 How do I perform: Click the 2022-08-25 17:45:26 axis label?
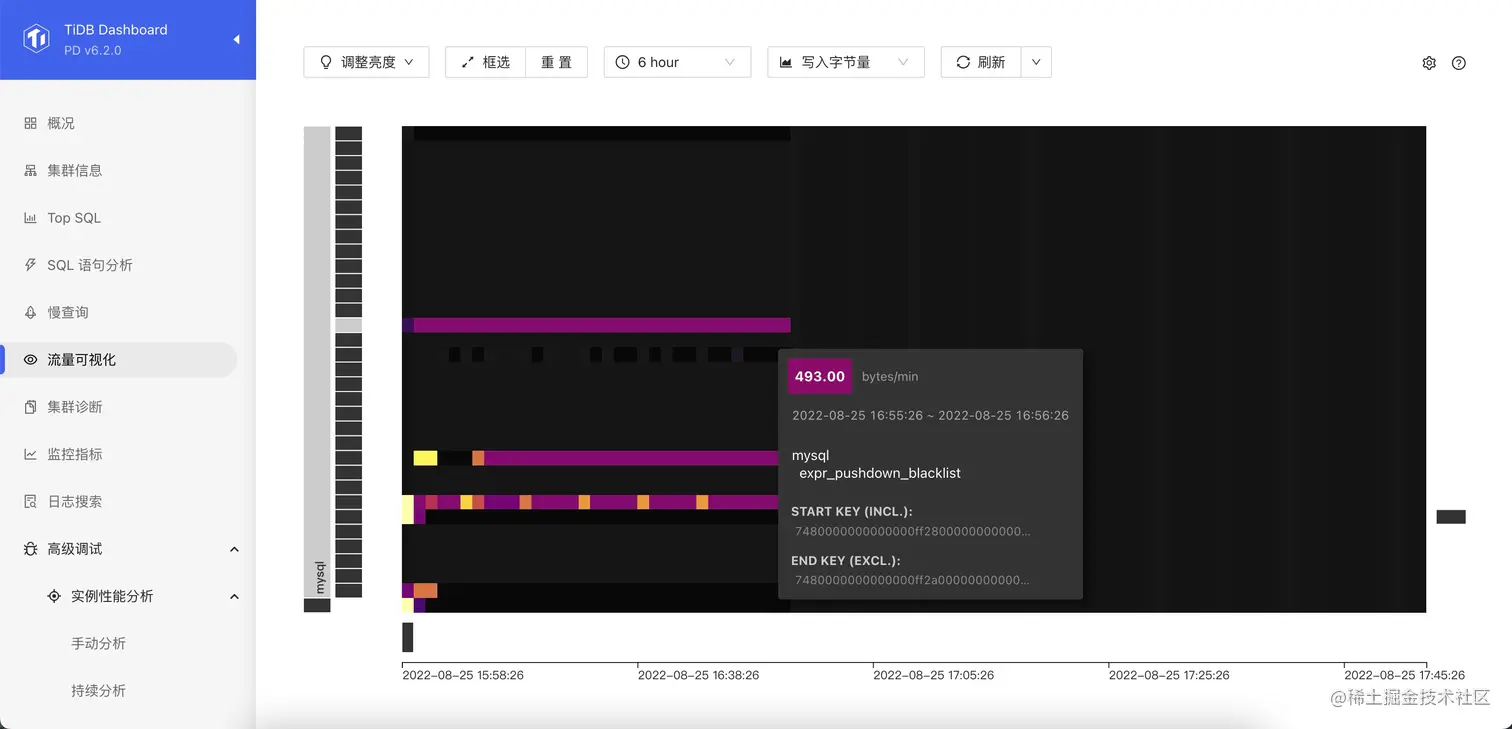coord(1405,675)
